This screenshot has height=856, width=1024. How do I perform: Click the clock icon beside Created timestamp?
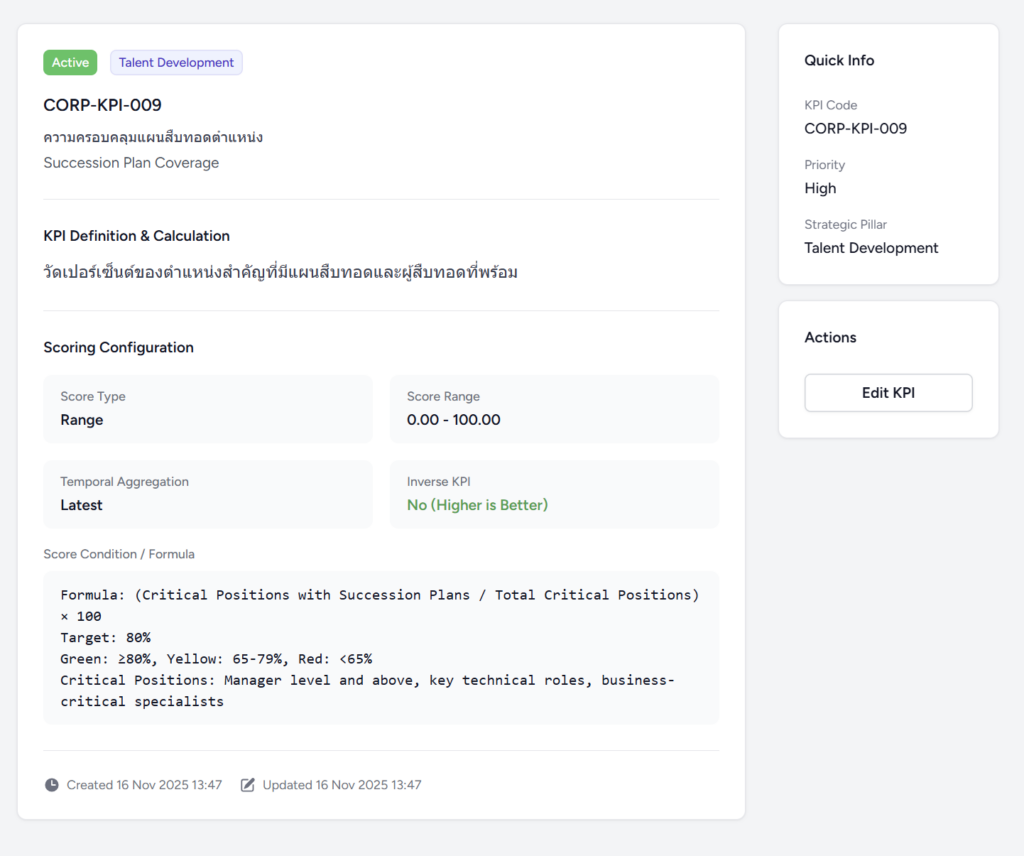(52, 785)
